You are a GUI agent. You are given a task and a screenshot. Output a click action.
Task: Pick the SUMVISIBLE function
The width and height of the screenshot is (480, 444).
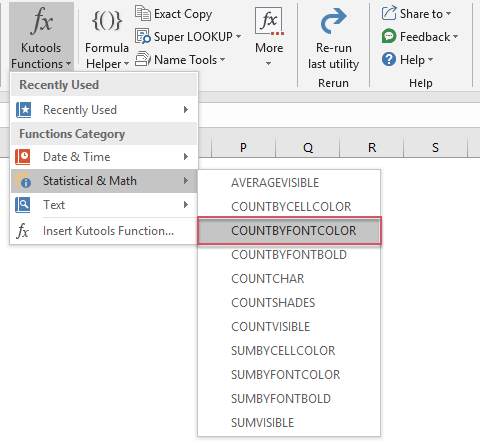coord(289,423)
